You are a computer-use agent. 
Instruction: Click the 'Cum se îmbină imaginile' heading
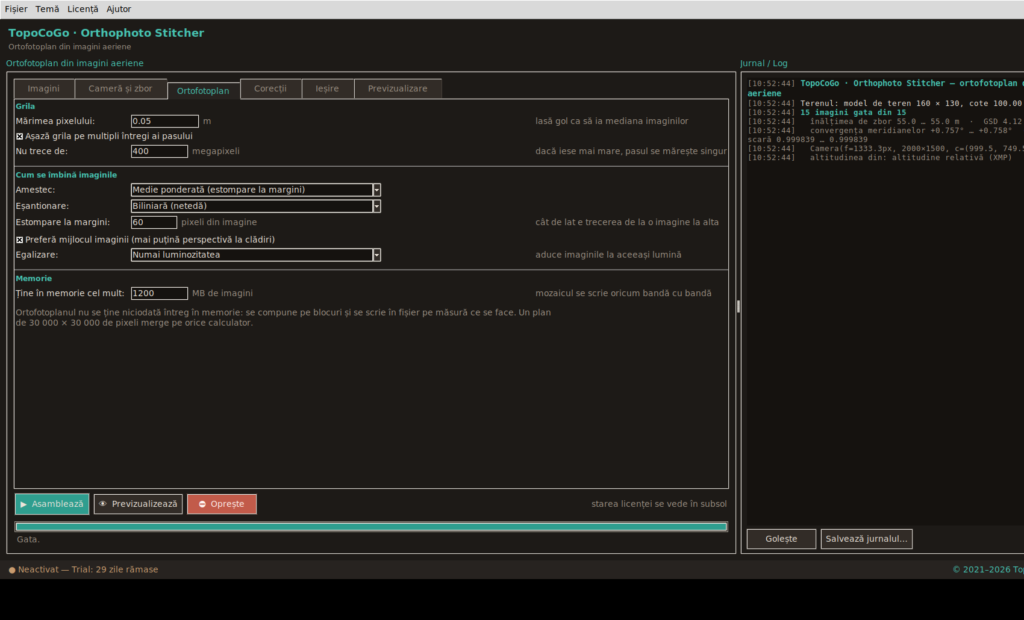(x=66, y=174)
